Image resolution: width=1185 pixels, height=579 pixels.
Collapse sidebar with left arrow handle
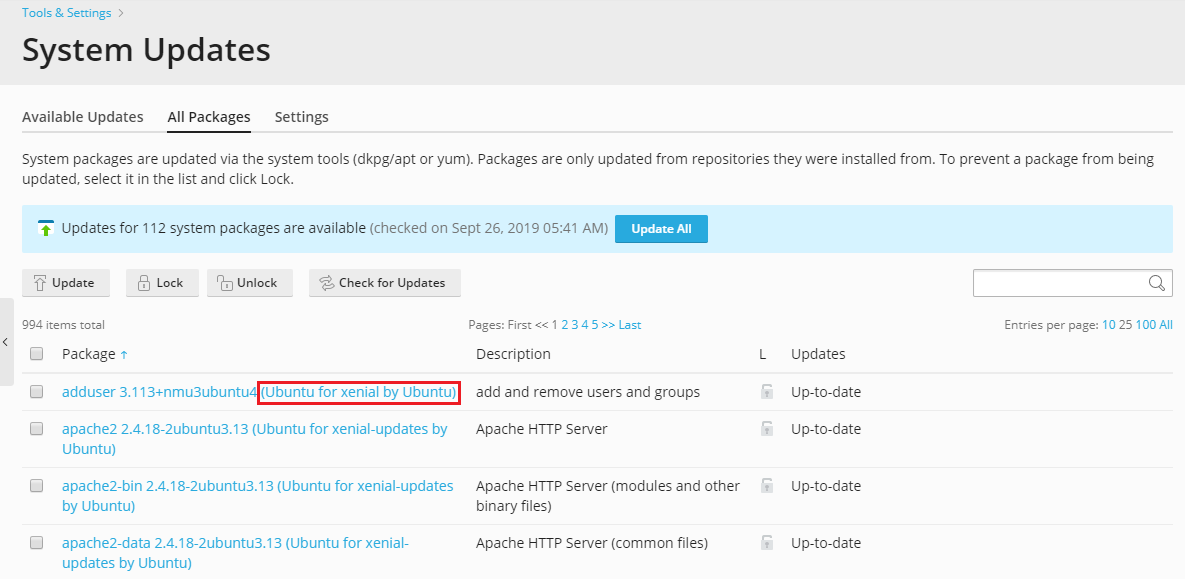click(x=6, y=342)
